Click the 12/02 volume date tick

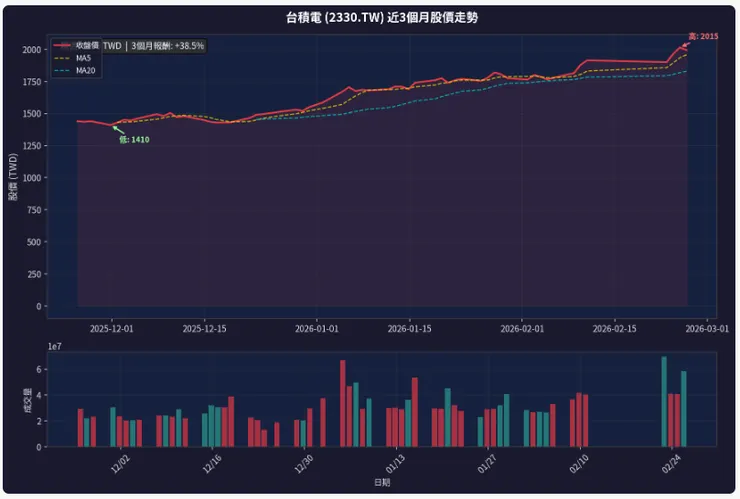[x=120, y=465]
